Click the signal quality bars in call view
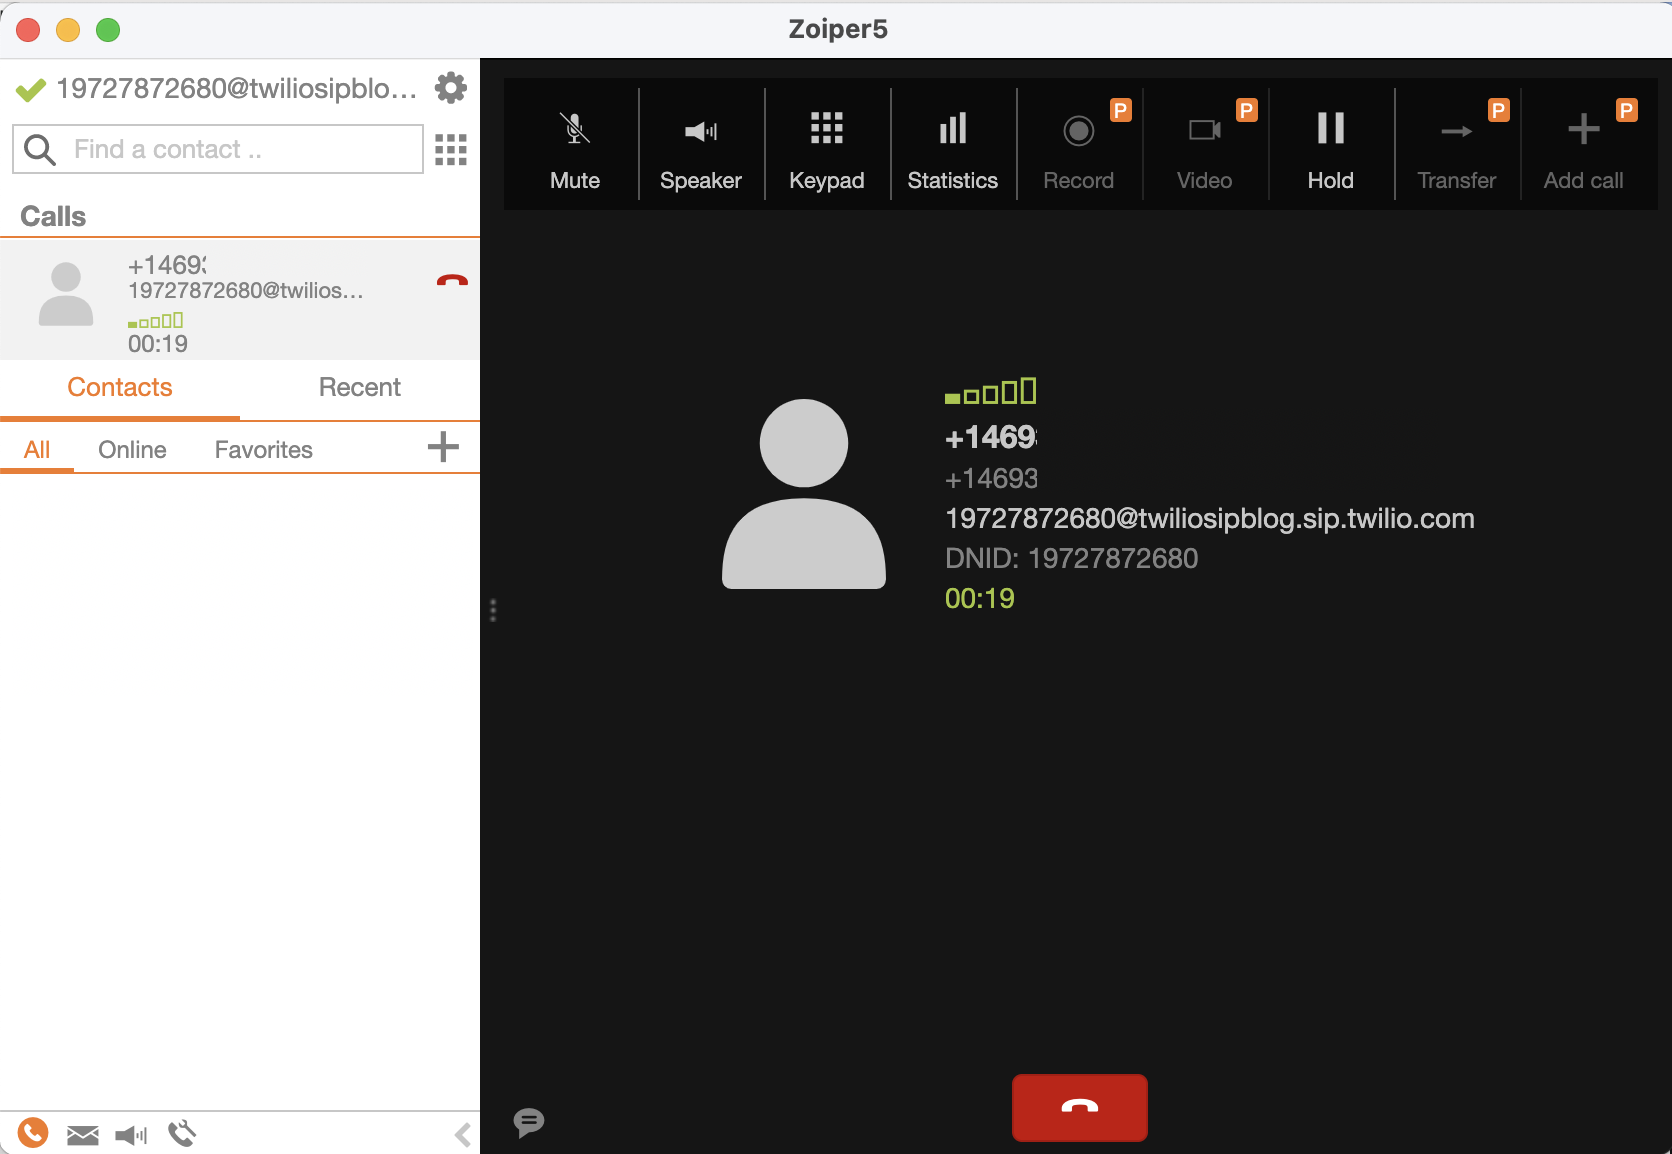Image resolution: width=1672 pixels, height=1154 pixels. pyautogui.click(x=990, y=391)
